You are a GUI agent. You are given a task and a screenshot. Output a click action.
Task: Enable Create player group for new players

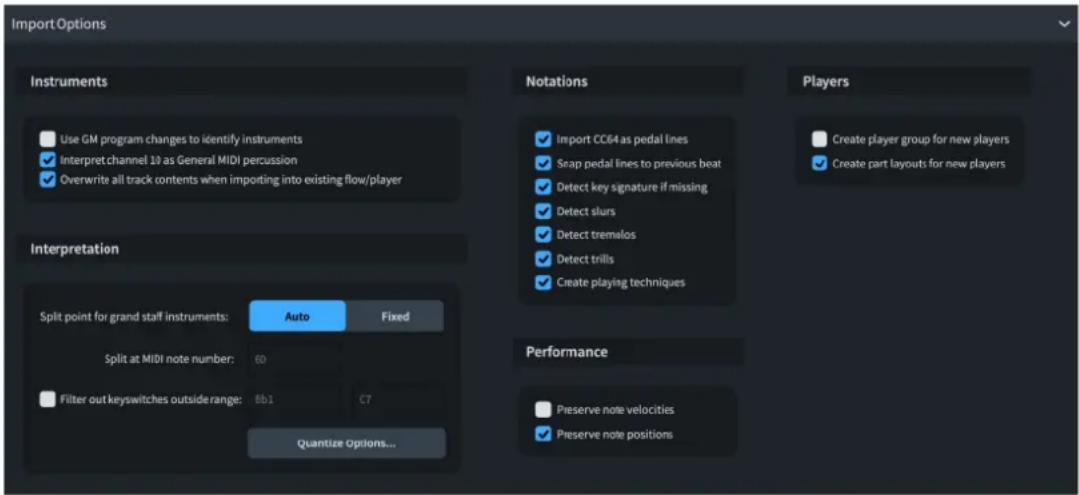pos(819,139)
